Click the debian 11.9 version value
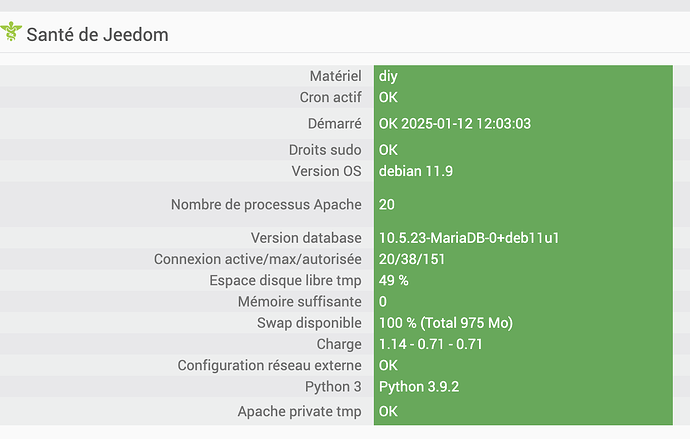The height and width of the screenshot is (439, 690). pos(416,171)
